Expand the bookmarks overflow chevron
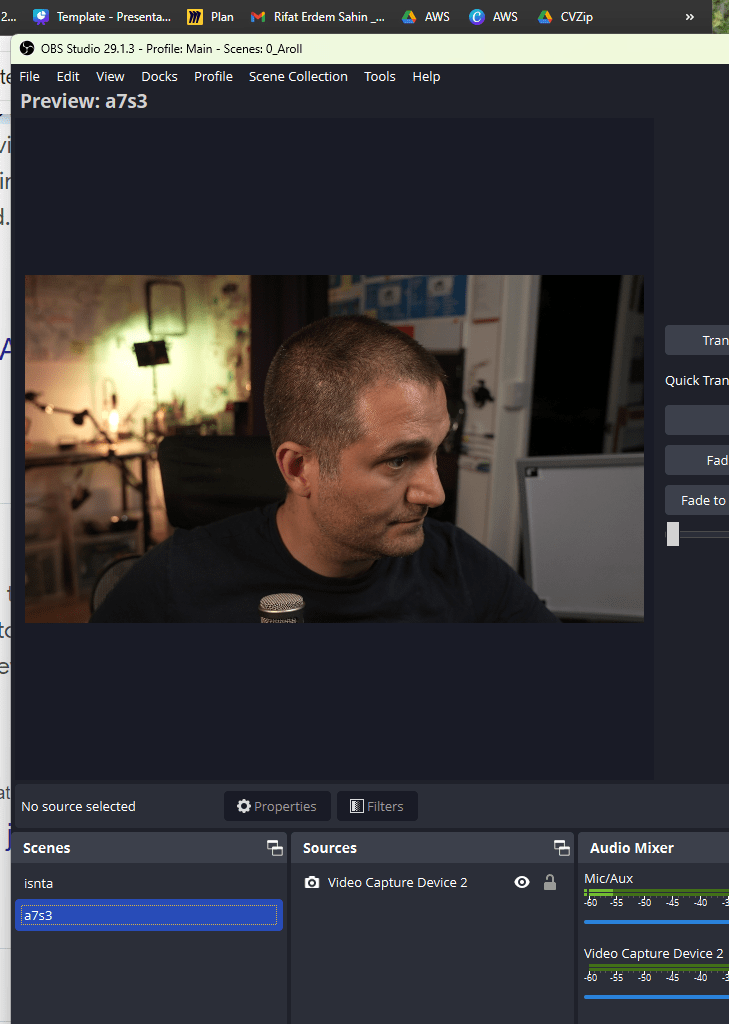The width and height of the screenshot is (729, 1024). click(x=690, y=17)
